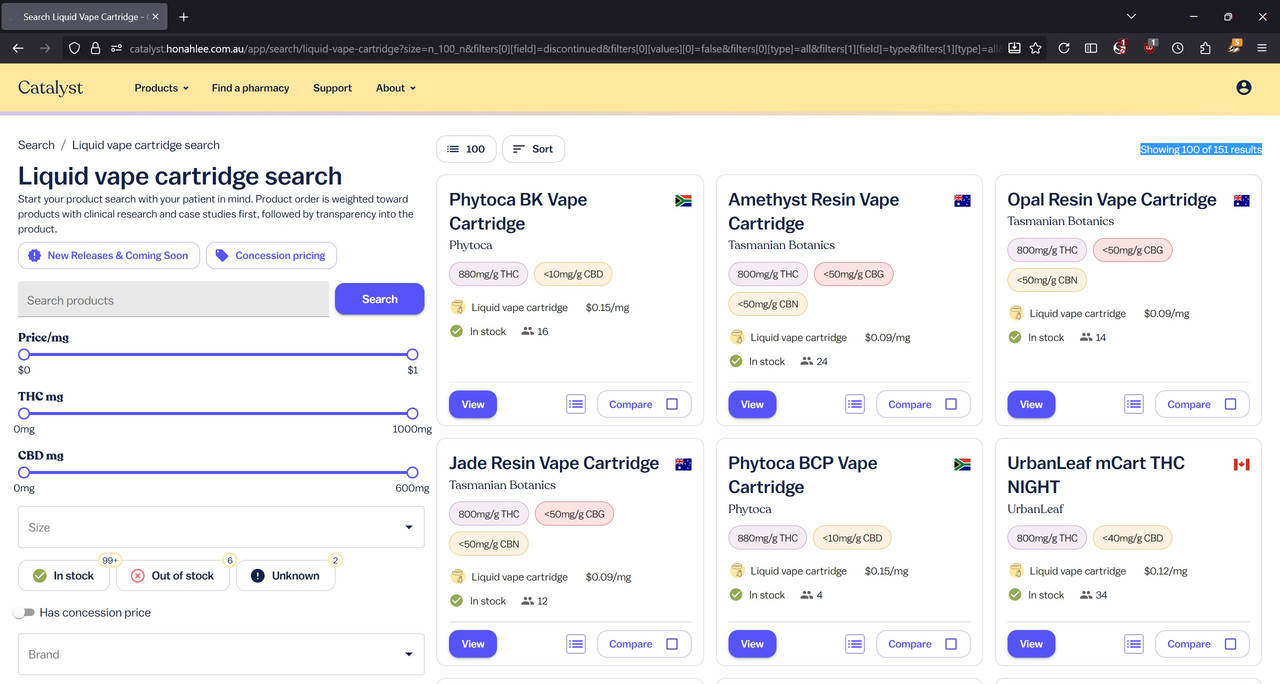Screen dimensions: 1280x684
Task: Check Compare box on Amethyst Resin Vape Cartridge
Action: (951, 404)
